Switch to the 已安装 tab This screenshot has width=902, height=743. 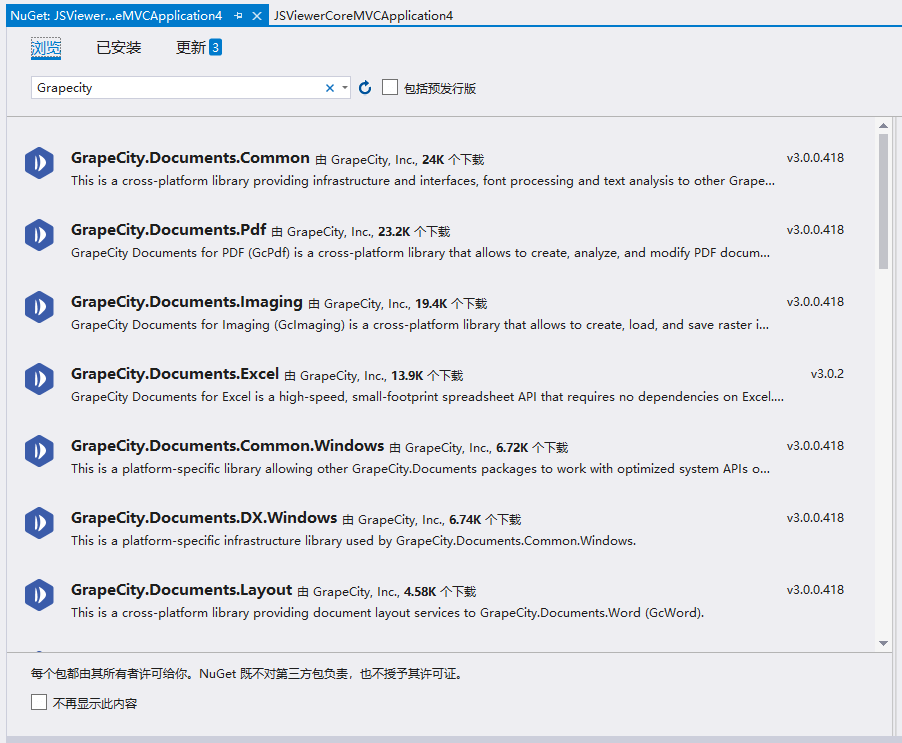119,48
